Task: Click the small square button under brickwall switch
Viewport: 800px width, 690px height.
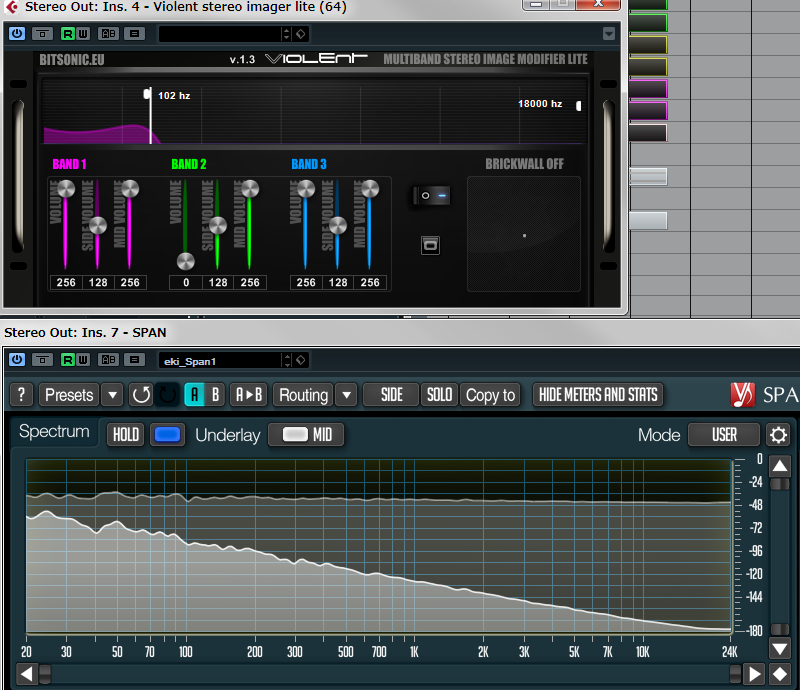Action: (430, 245)
